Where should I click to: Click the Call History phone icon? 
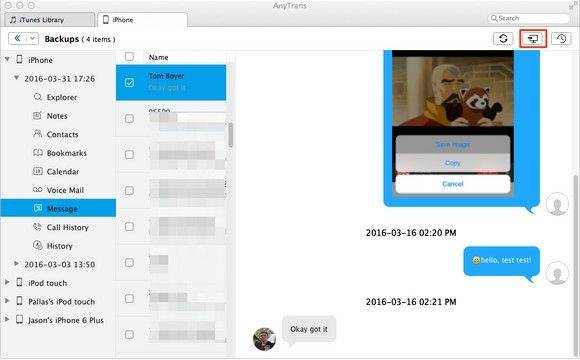pyautogui.click(x=37, y=227)
